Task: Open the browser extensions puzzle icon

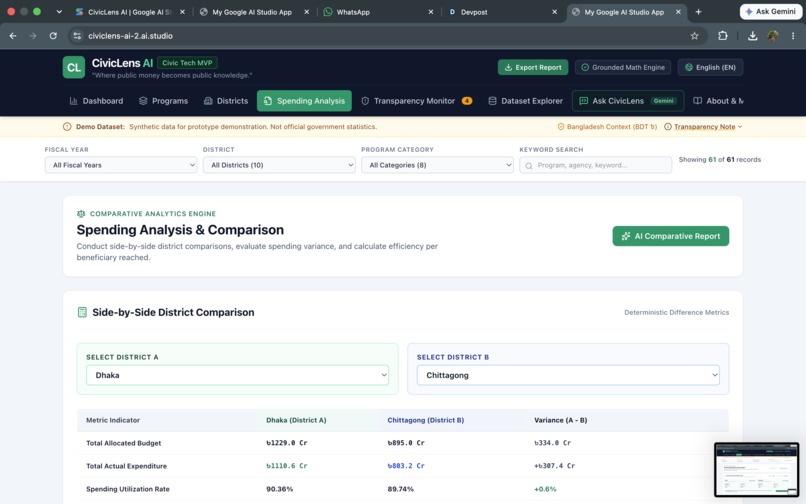Action: pyautogui.click(x=723, y=35)
